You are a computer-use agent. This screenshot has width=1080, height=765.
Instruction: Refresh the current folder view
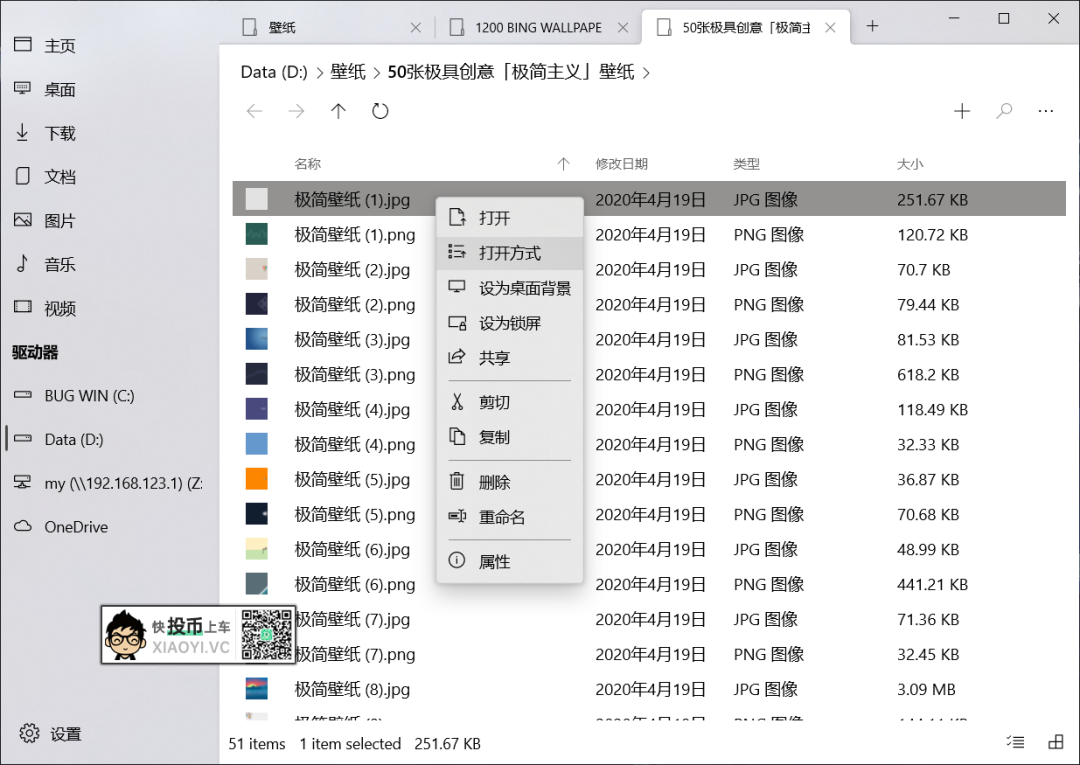pos(380,111)
